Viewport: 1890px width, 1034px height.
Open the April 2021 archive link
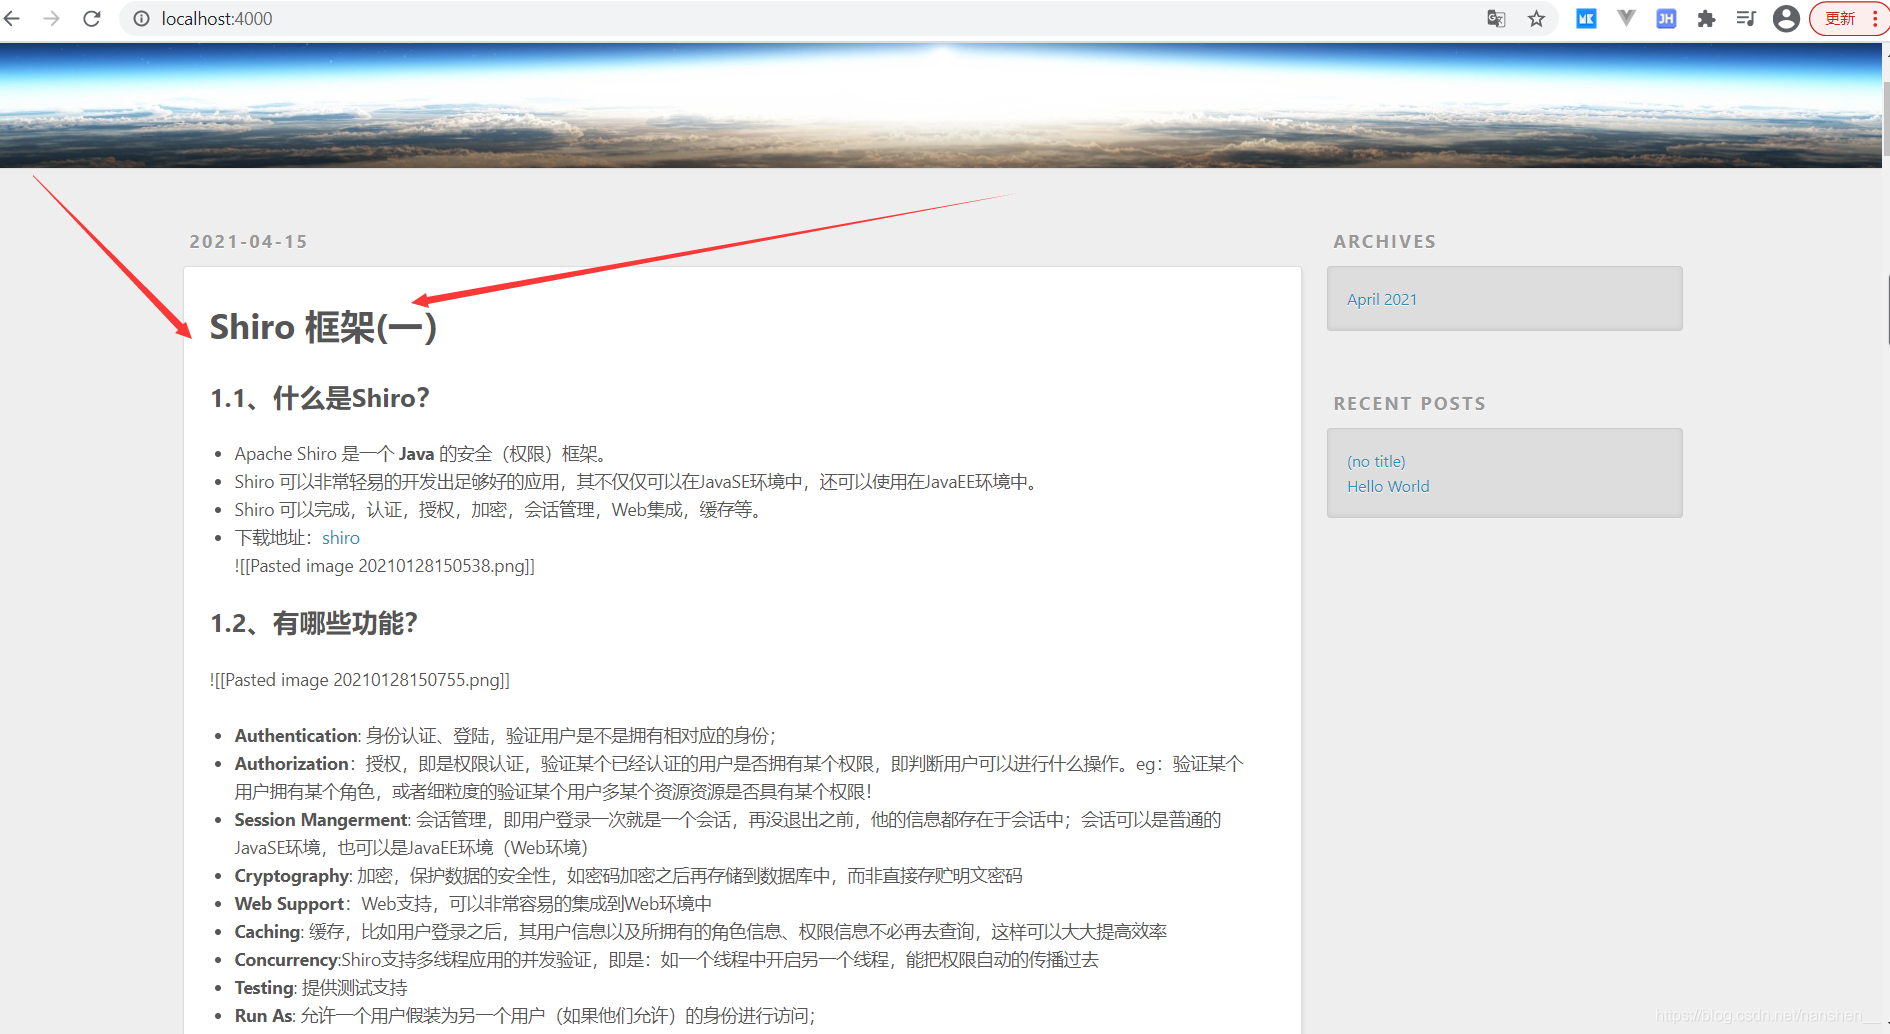(1382, 299)
